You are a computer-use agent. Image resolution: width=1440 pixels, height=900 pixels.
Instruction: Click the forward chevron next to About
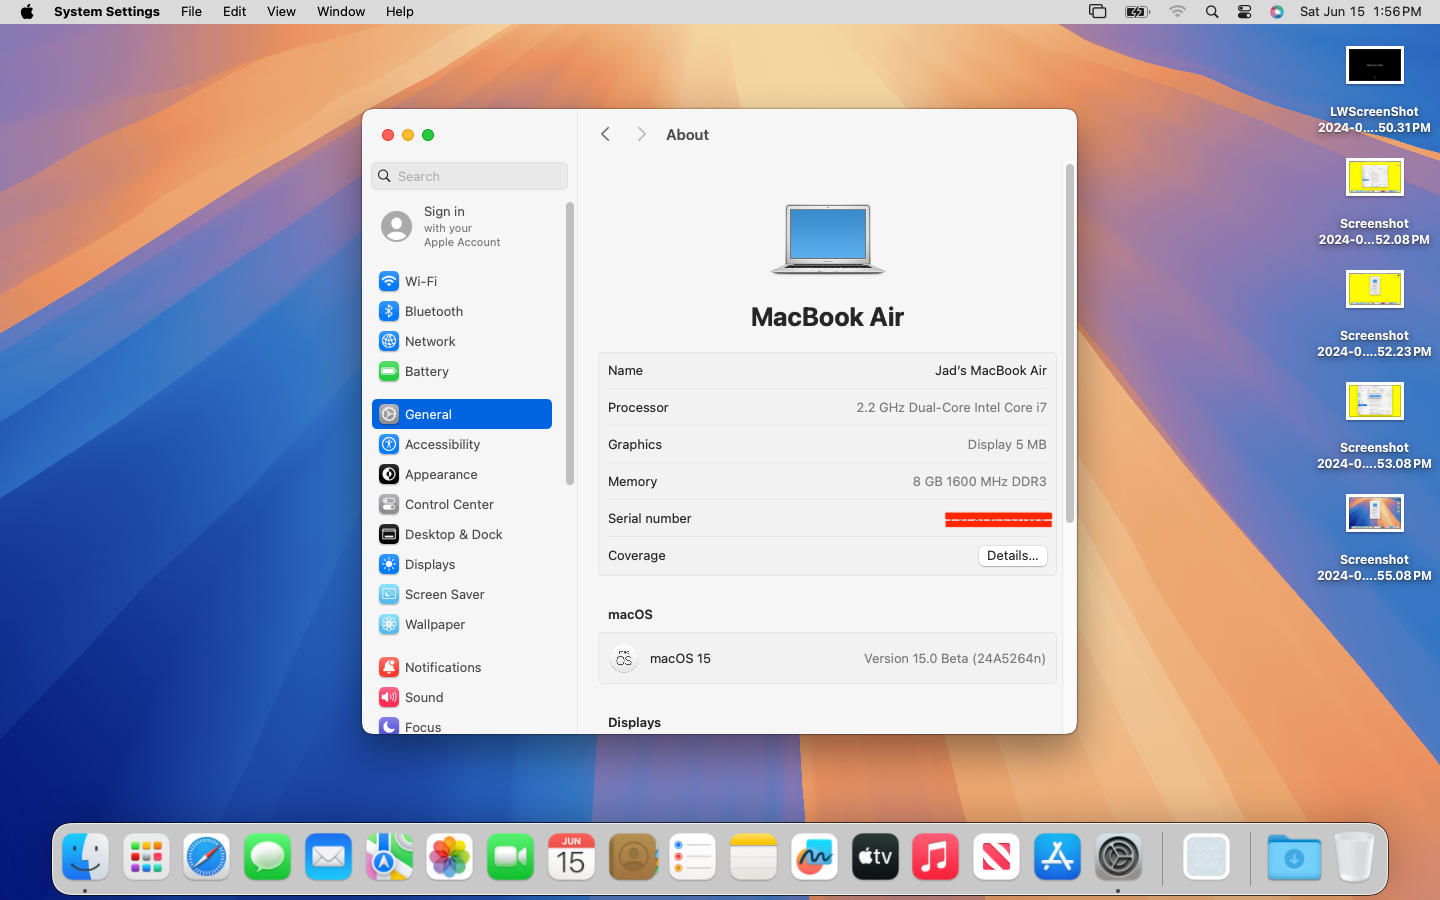pos(641,134)
